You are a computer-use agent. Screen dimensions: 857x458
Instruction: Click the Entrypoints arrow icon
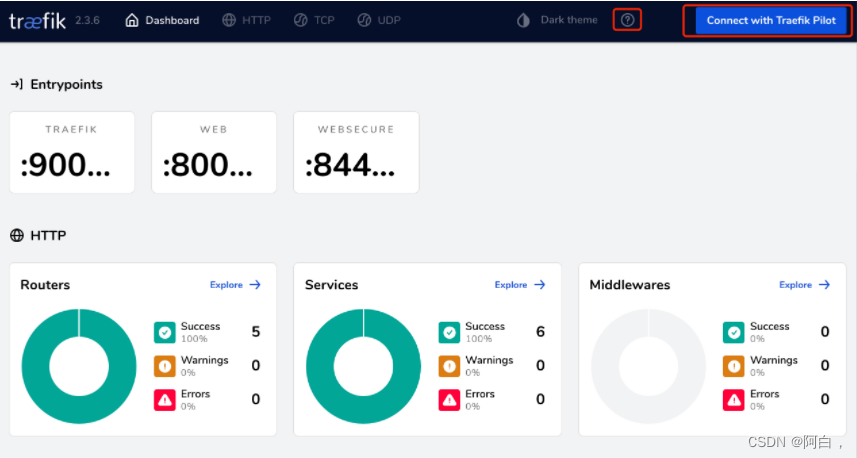17,84
